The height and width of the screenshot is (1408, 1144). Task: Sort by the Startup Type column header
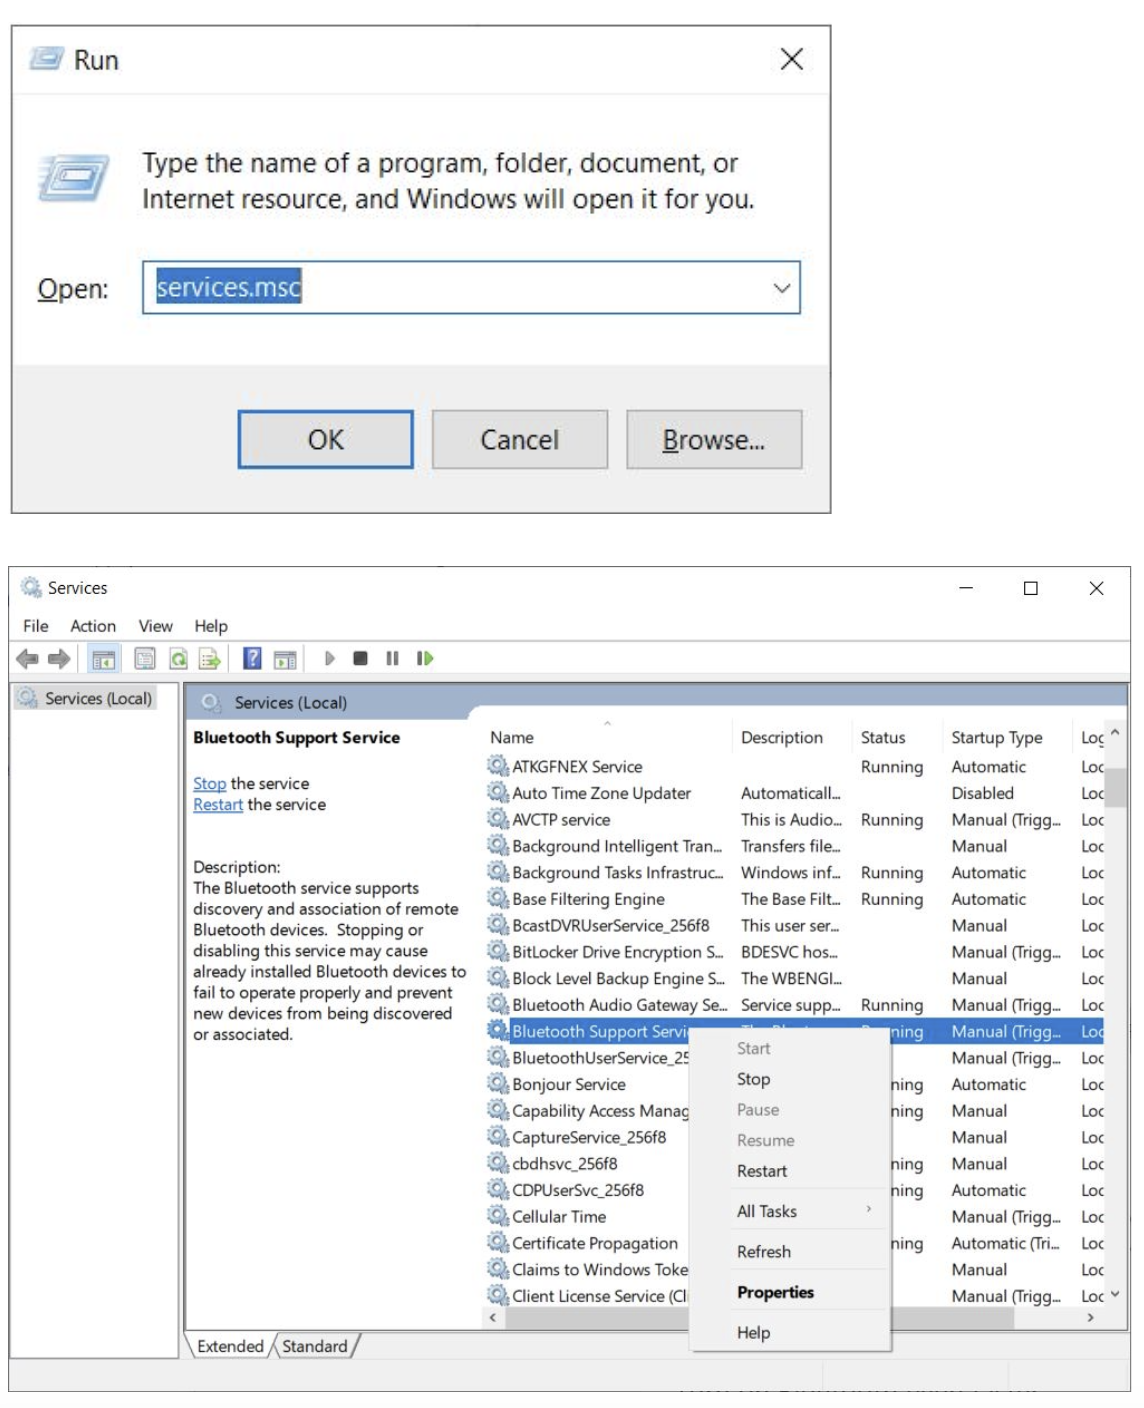pyautogui.click(x=1007, y=737)
